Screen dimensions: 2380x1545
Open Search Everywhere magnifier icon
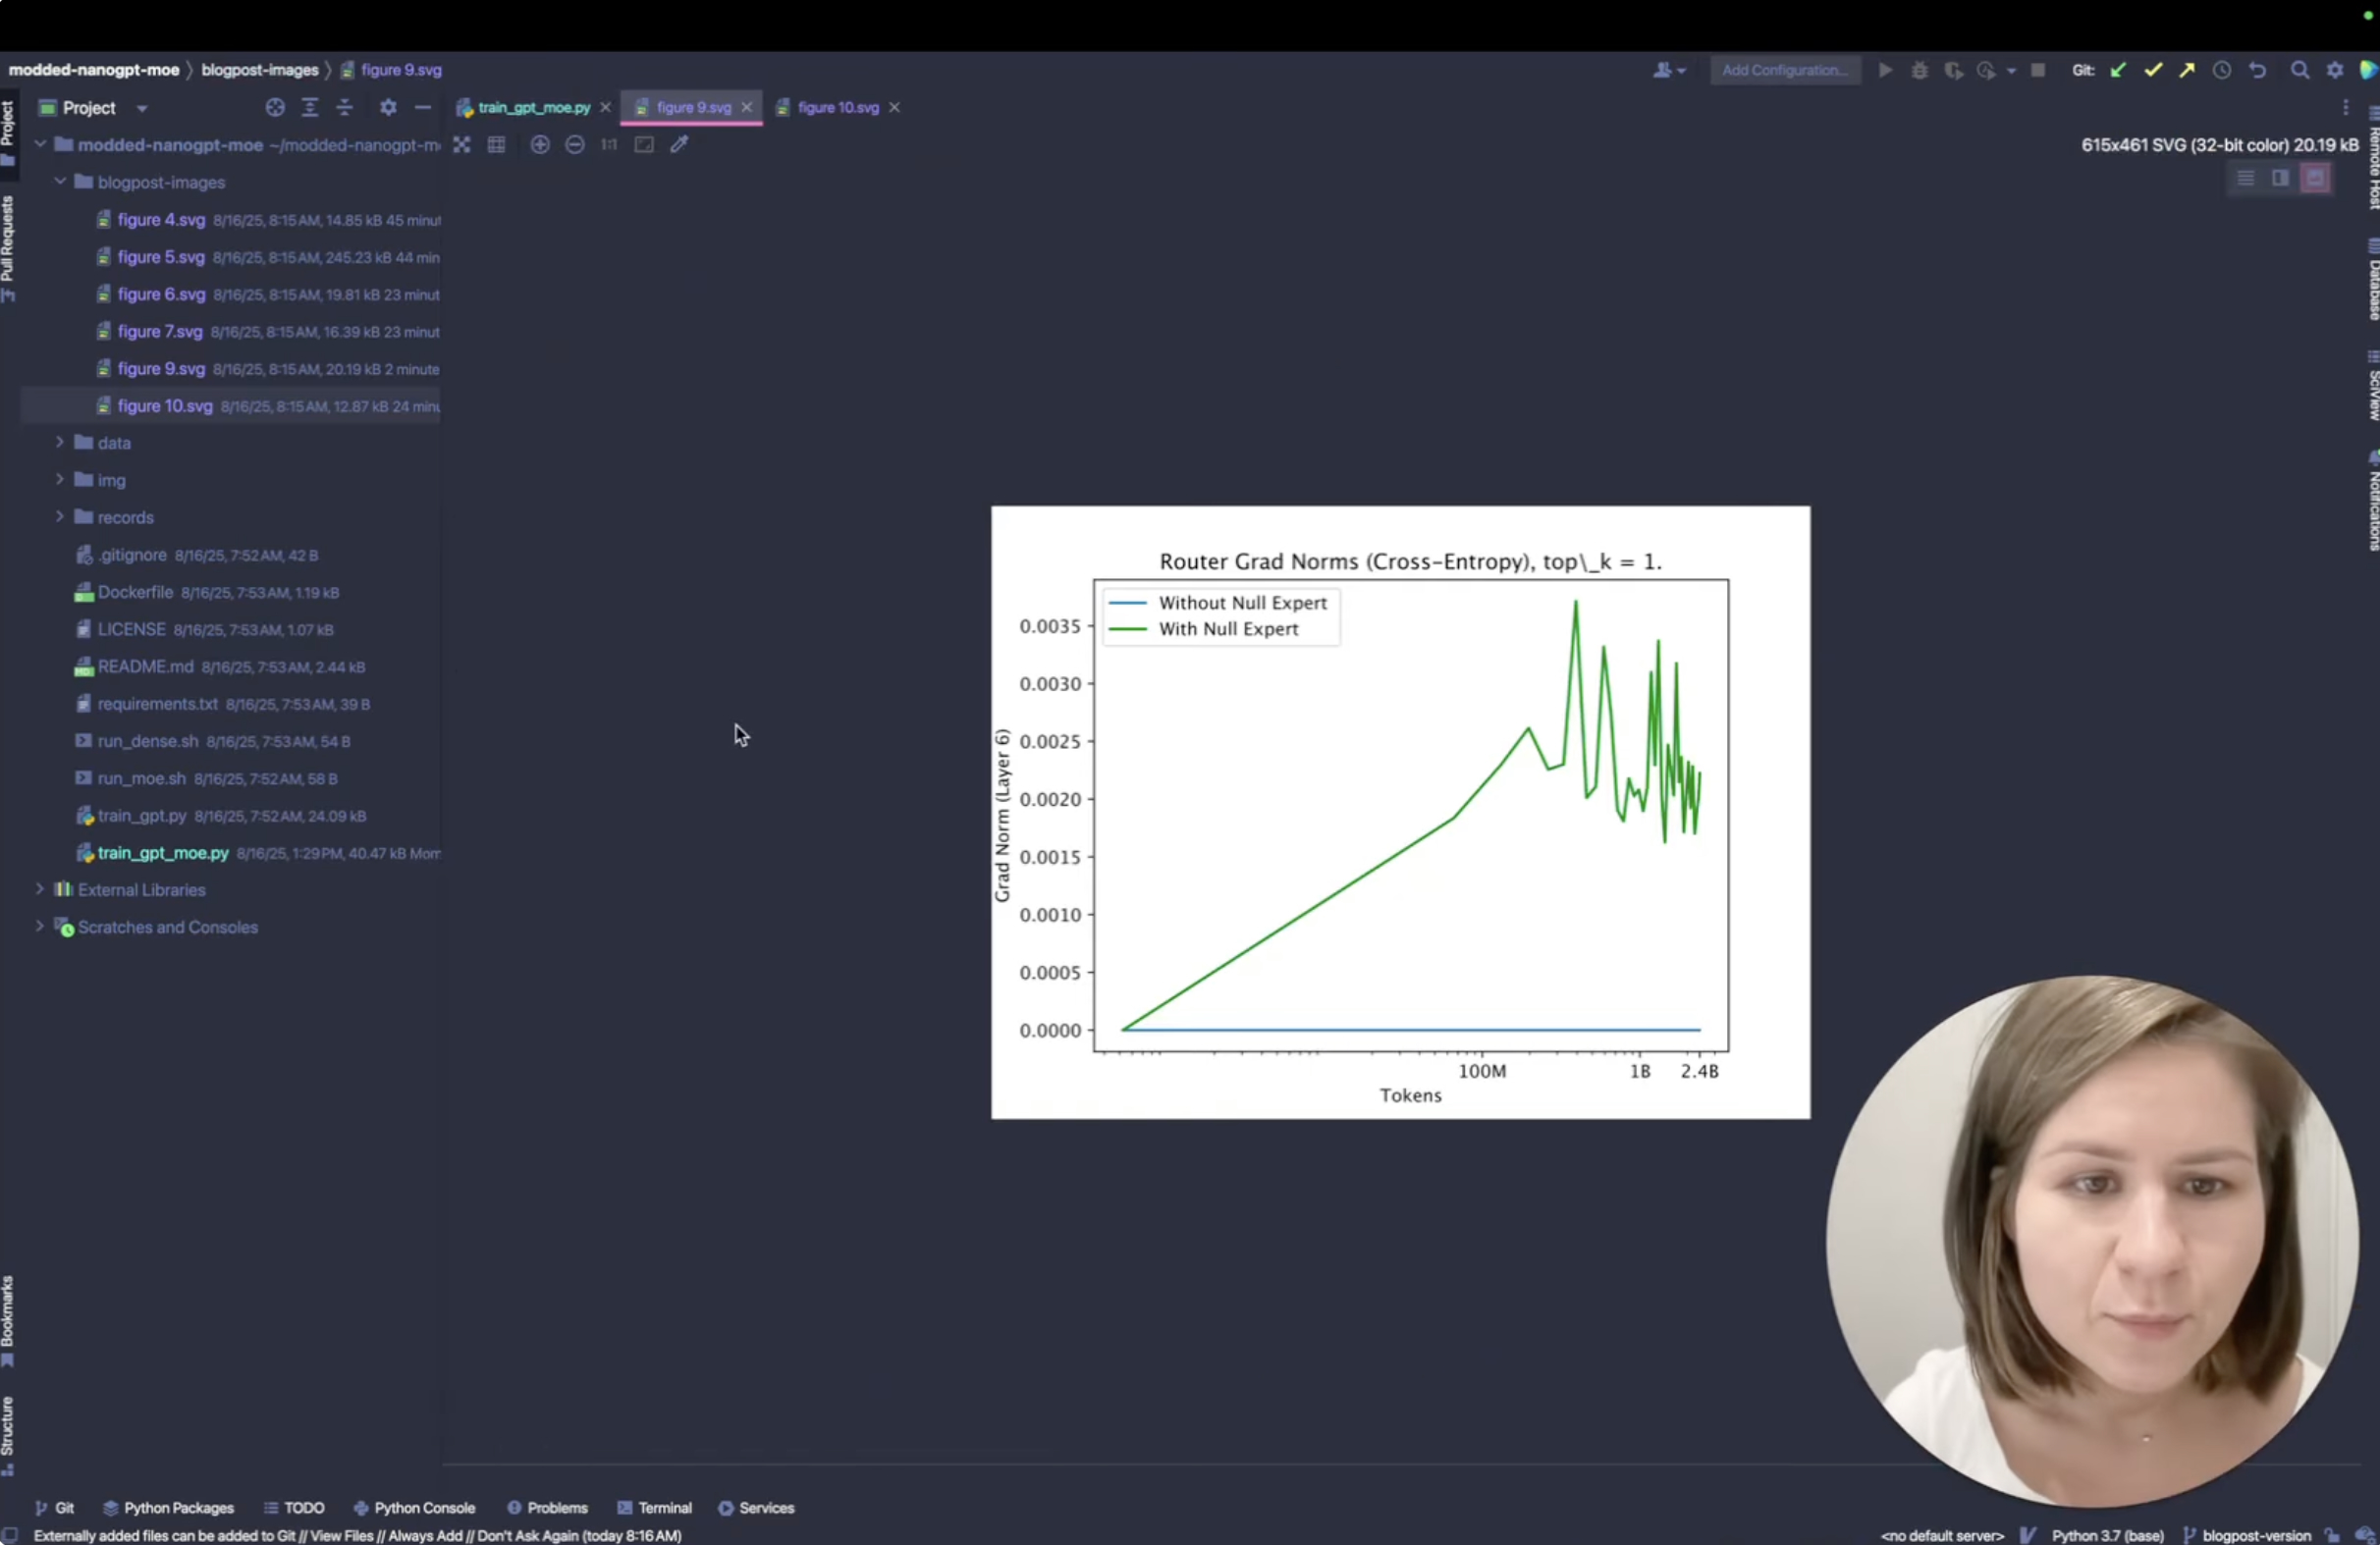coord(2301,70)
